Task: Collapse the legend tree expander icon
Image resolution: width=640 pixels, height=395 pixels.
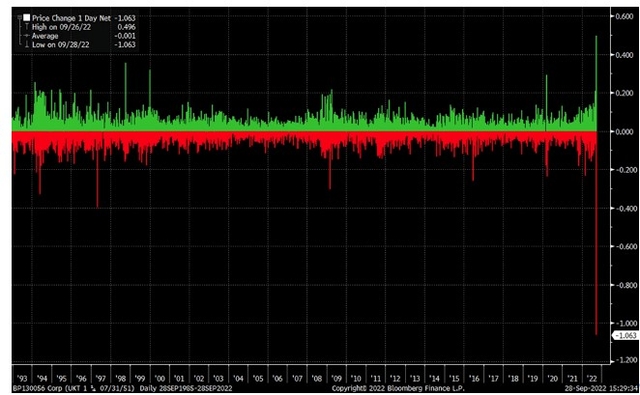Action: [x=19, y=18]
